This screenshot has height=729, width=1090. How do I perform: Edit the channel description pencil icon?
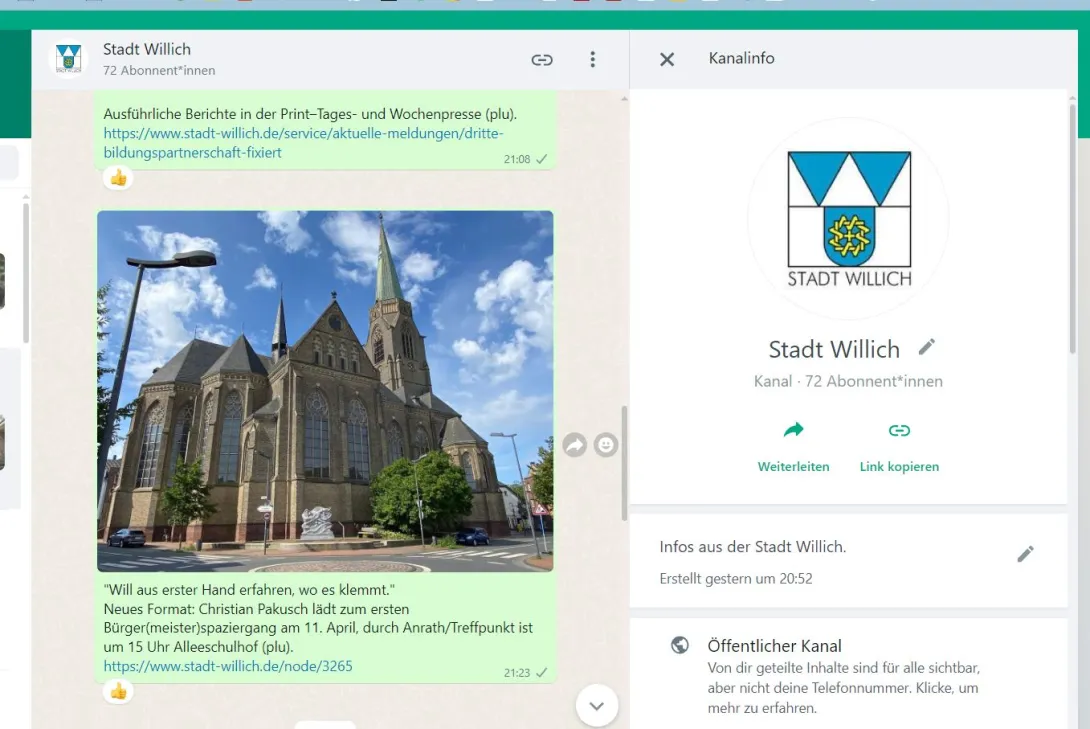coord(1025,554)
